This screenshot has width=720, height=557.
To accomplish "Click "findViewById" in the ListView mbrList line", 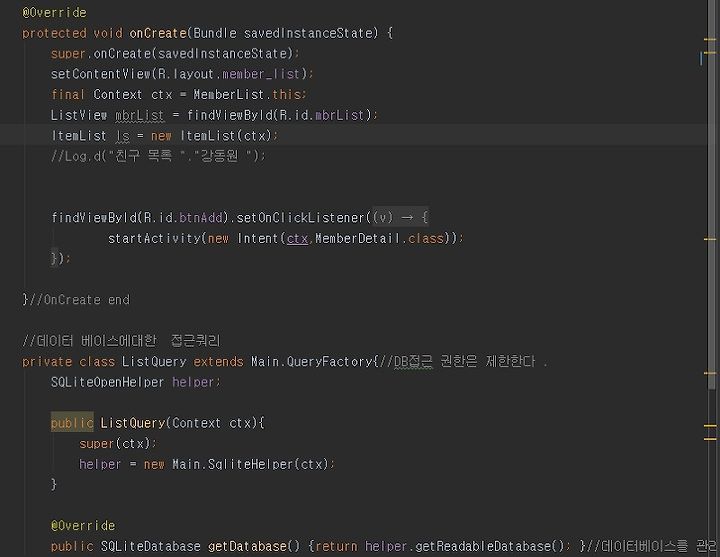I will pyautogui.click(x=229, y=115).
